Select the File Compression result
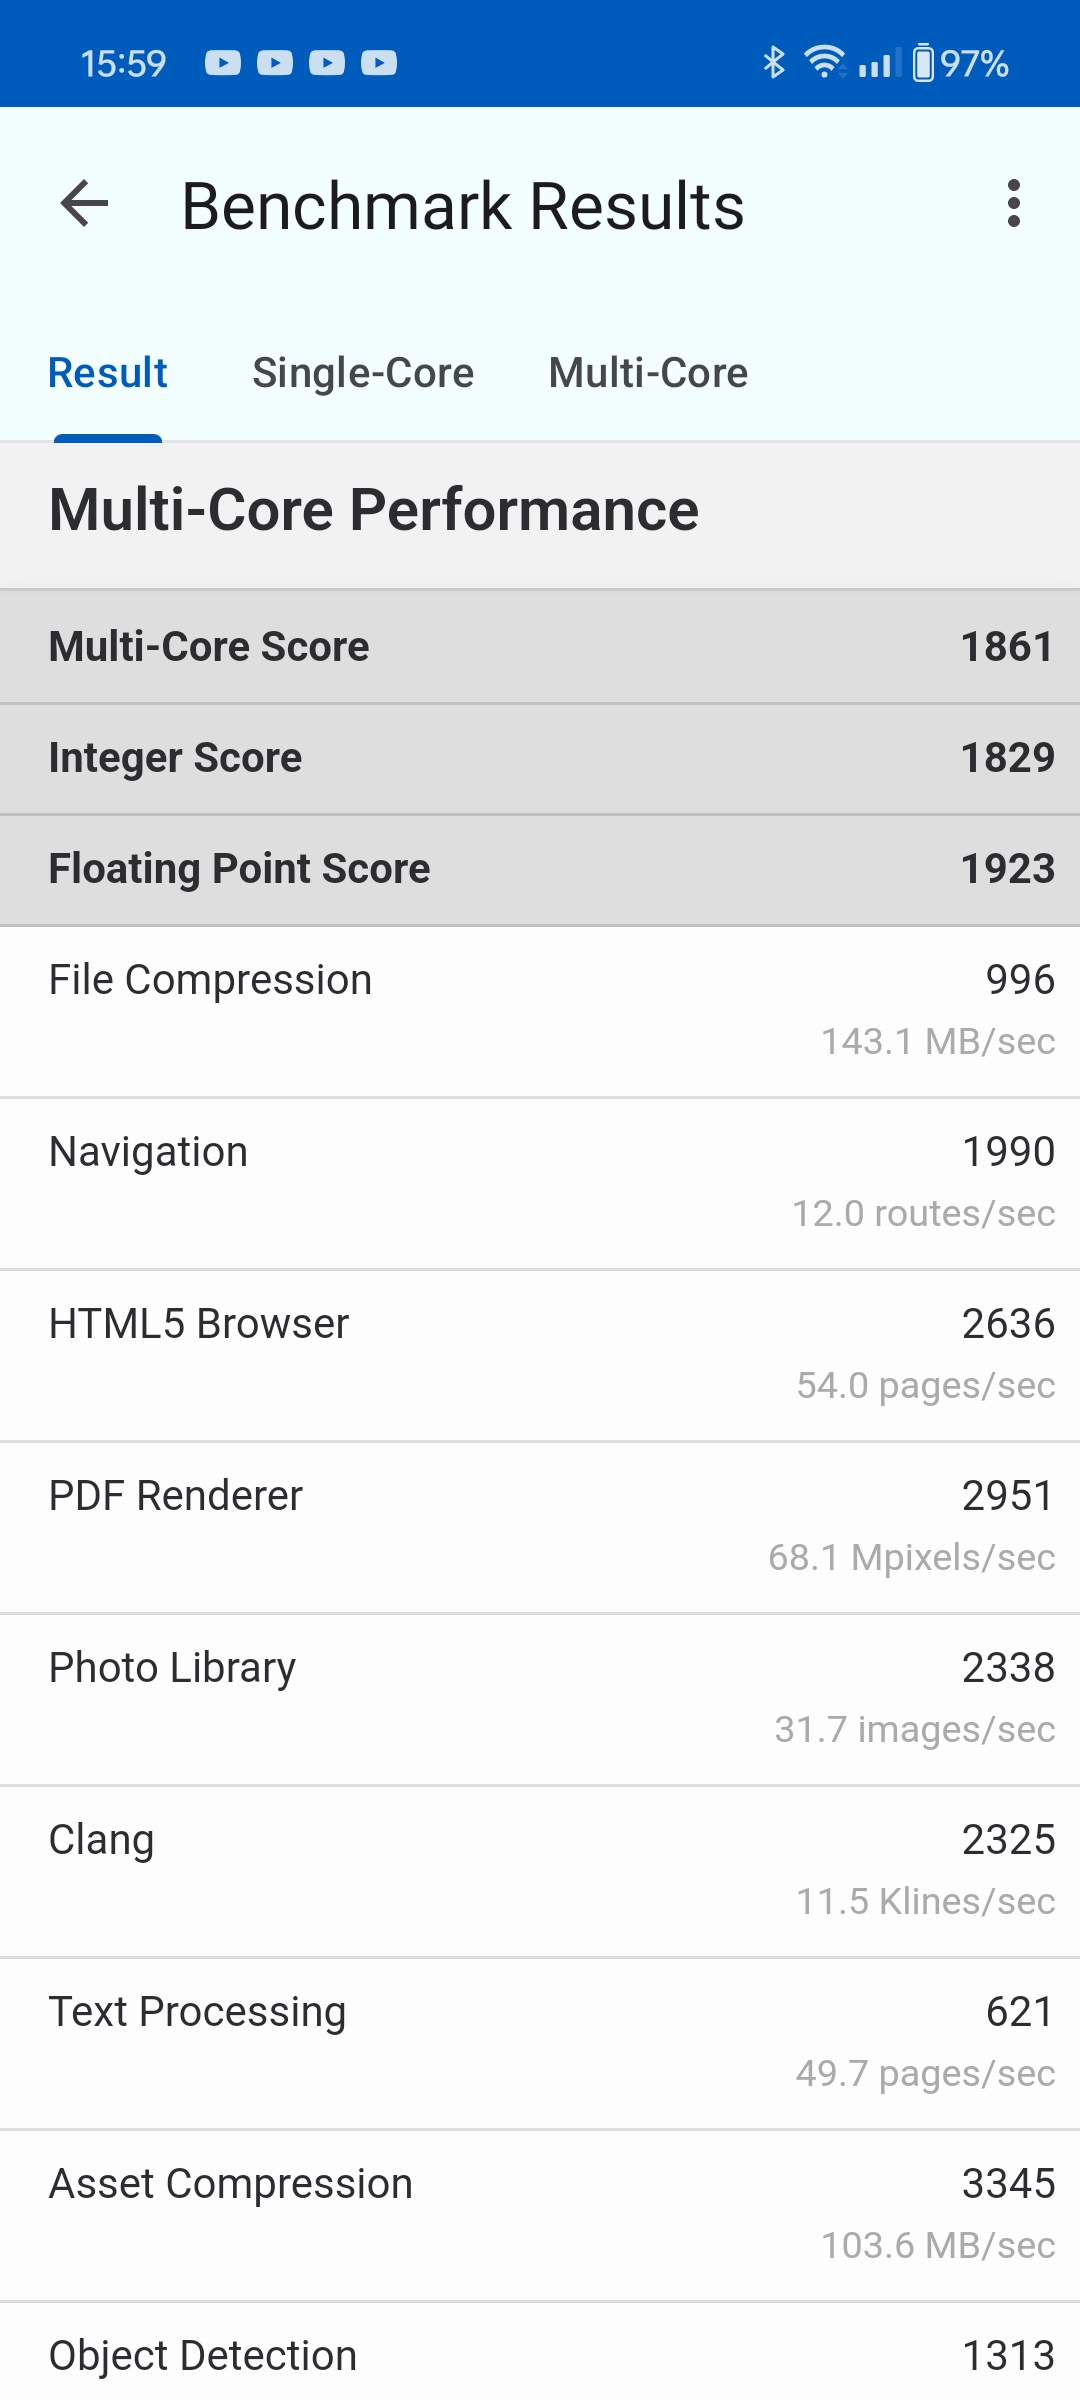Viewport: 1080px width, 2400px height. click(540, 1010)
